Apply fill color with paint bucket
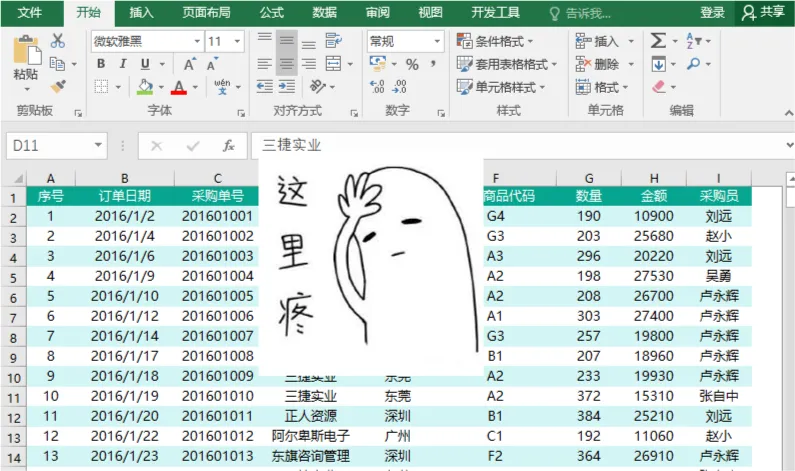Image resolution: width=795 pixels, height=471 pixels. (145, 87)
